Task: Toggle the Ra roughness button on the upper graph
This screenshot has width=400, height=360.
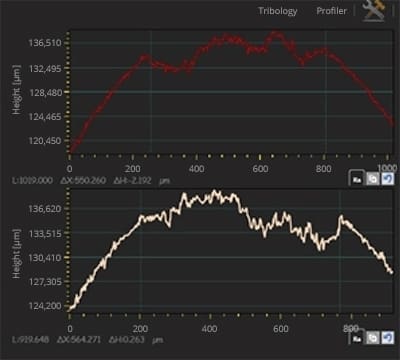Action: pyautogui.click(x=357, y=179)
